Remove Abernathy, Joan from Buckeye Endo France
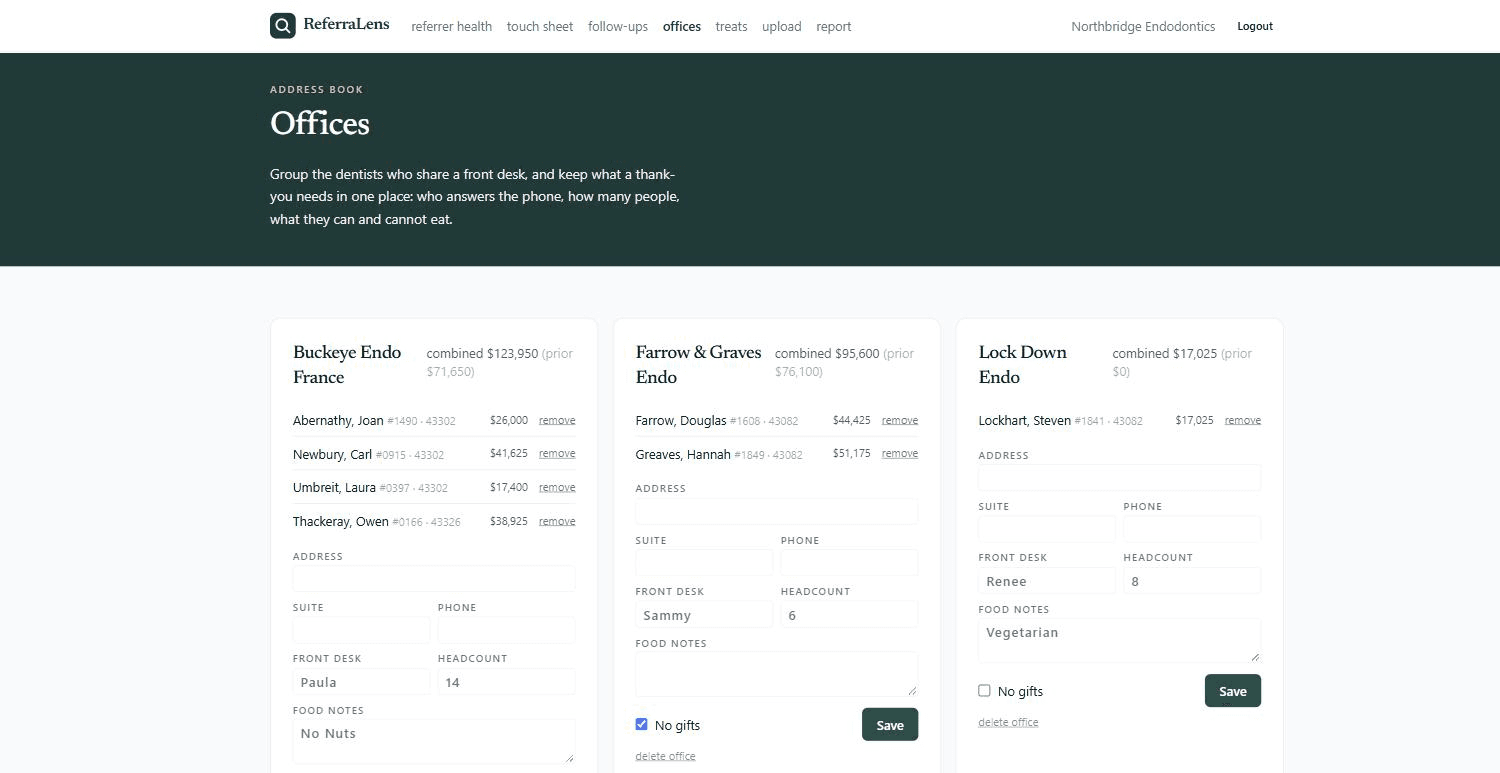The width and height of the screenshot is (1500, 773). [557, 420]
